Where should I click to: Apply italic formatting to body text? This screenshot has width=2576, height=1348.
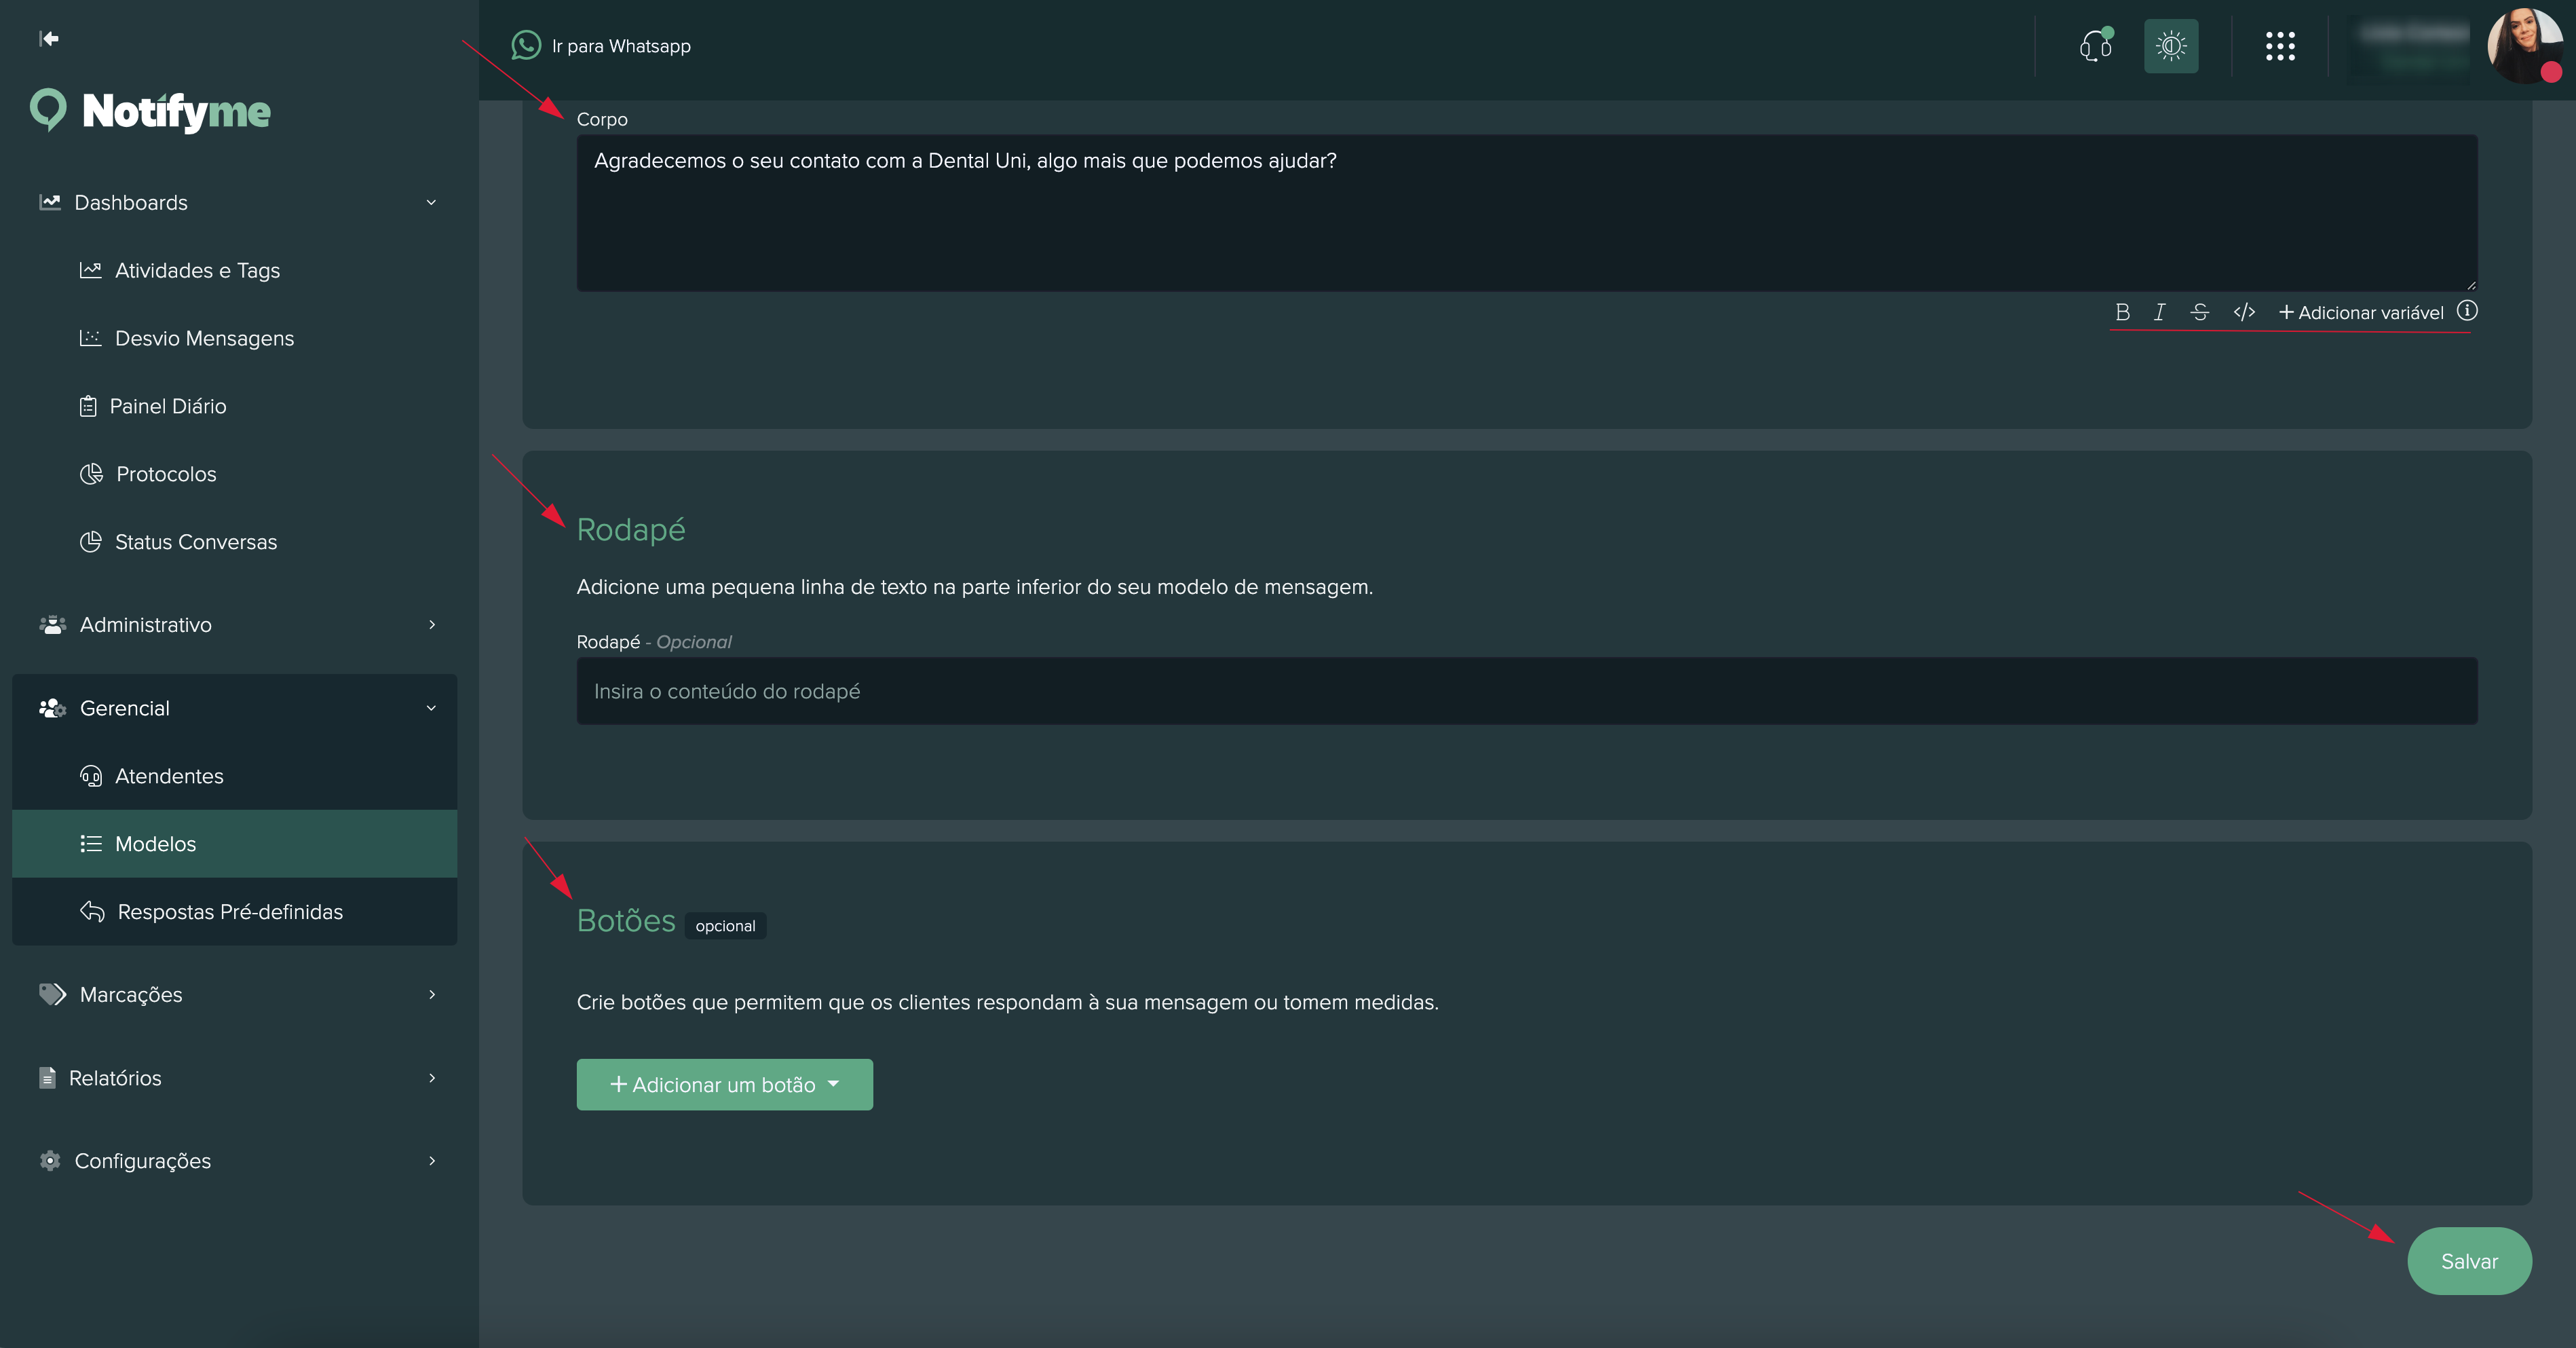pos(2159,312)
